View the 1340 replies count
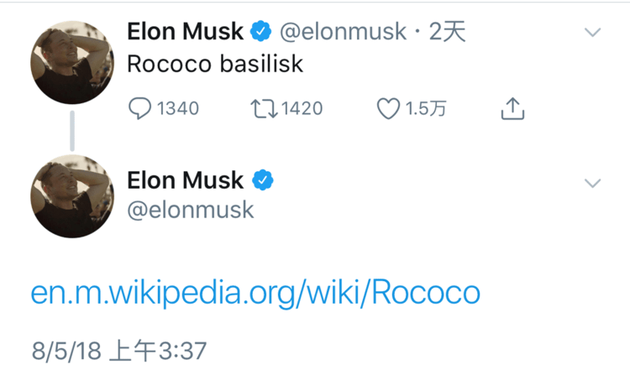Viewport: 630px width, 380px height. coord(178,108)
